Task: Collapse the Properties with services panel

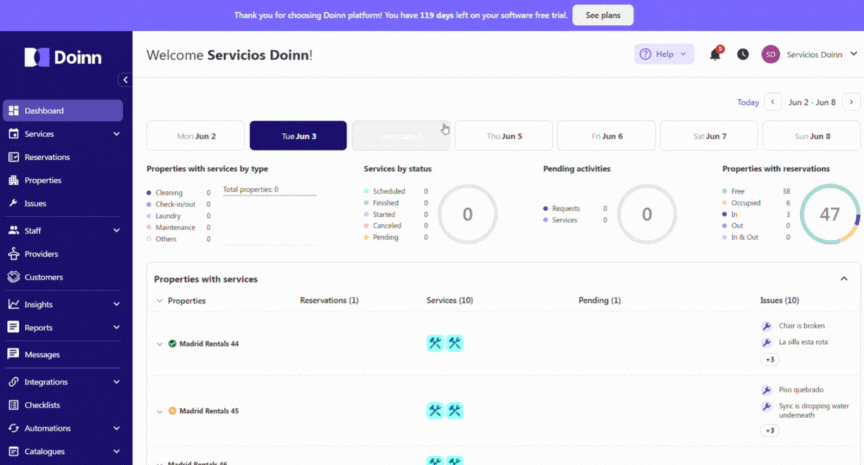Action: click(844, 279)
